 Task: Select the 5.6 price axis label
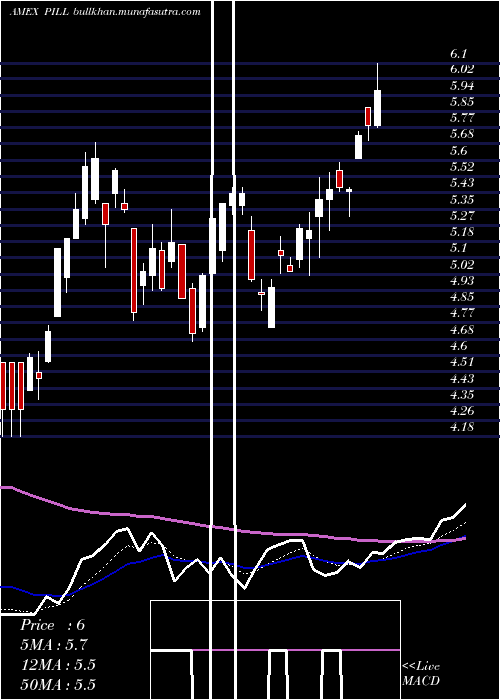[x=458, y=150]
